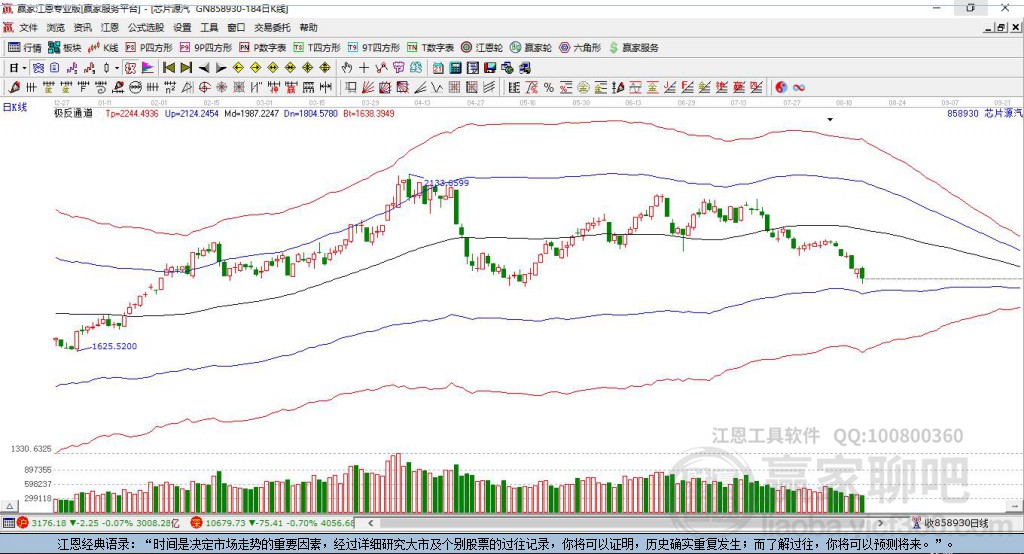
Task: Open the 交易委托 menu
Action: tap(272, 27)
